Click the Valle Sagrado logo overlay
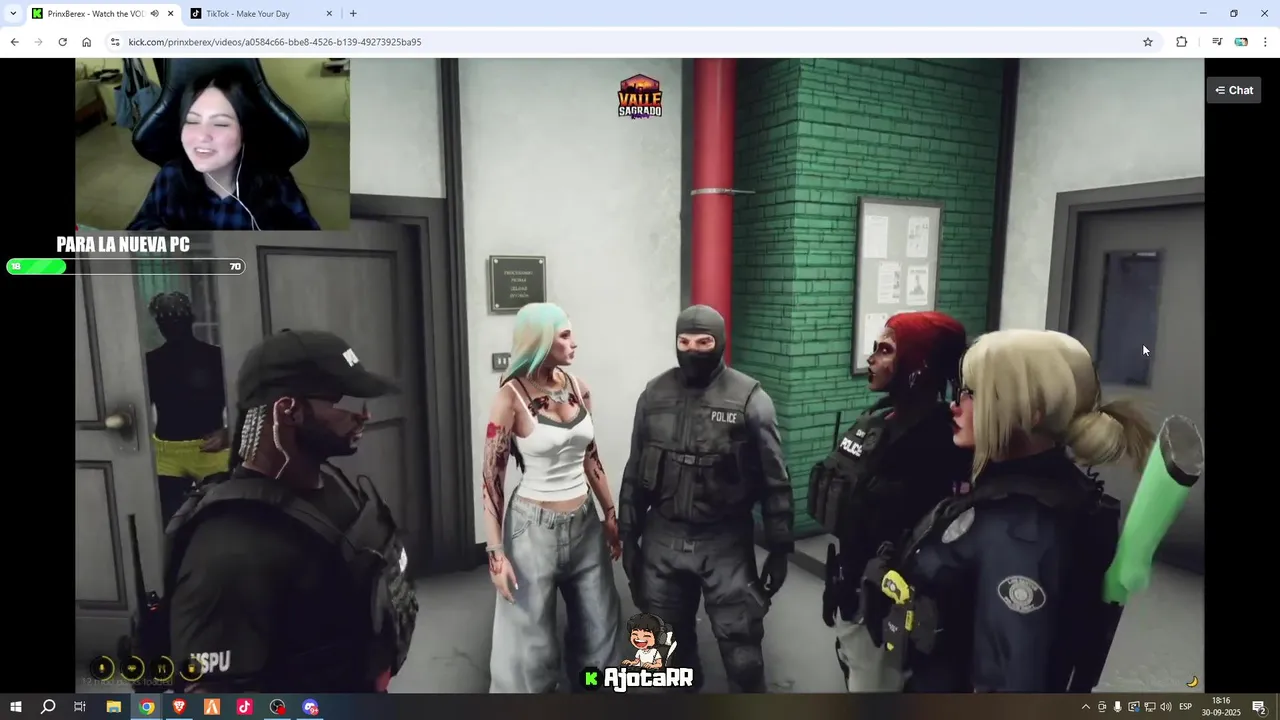 [640, 97]
